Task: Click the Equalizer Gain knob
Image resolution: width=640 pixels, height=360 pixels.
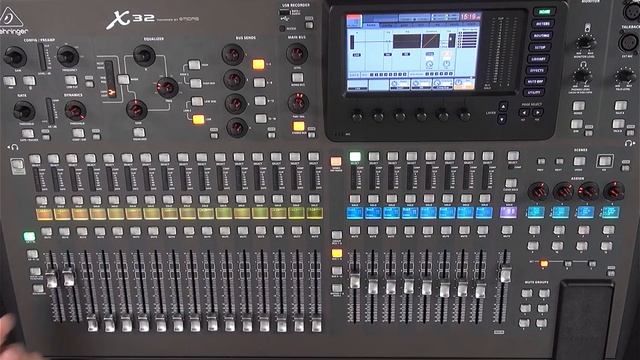Action: 136,109
